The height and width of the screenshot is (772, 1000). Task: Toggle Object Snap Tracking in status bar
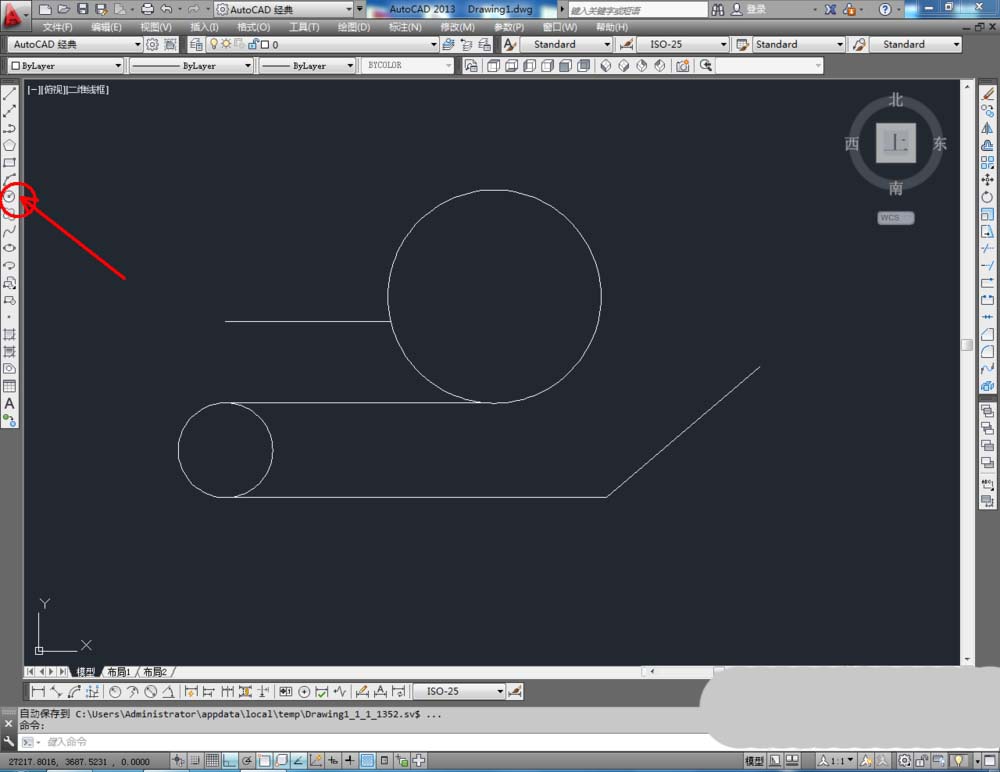(x=298, y=760)
